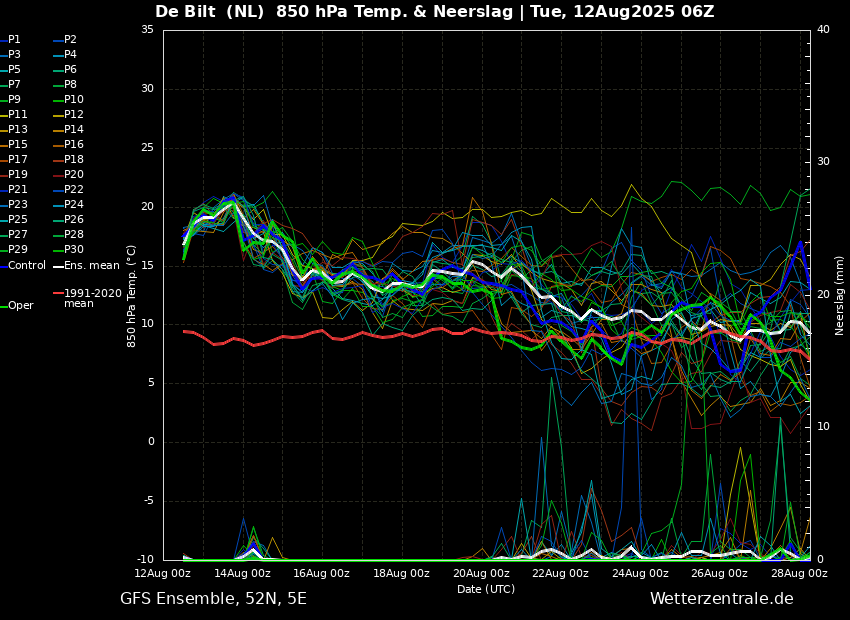Select the Control run legend entry
The width and height of the screenshot is (850, 620).
27,266
